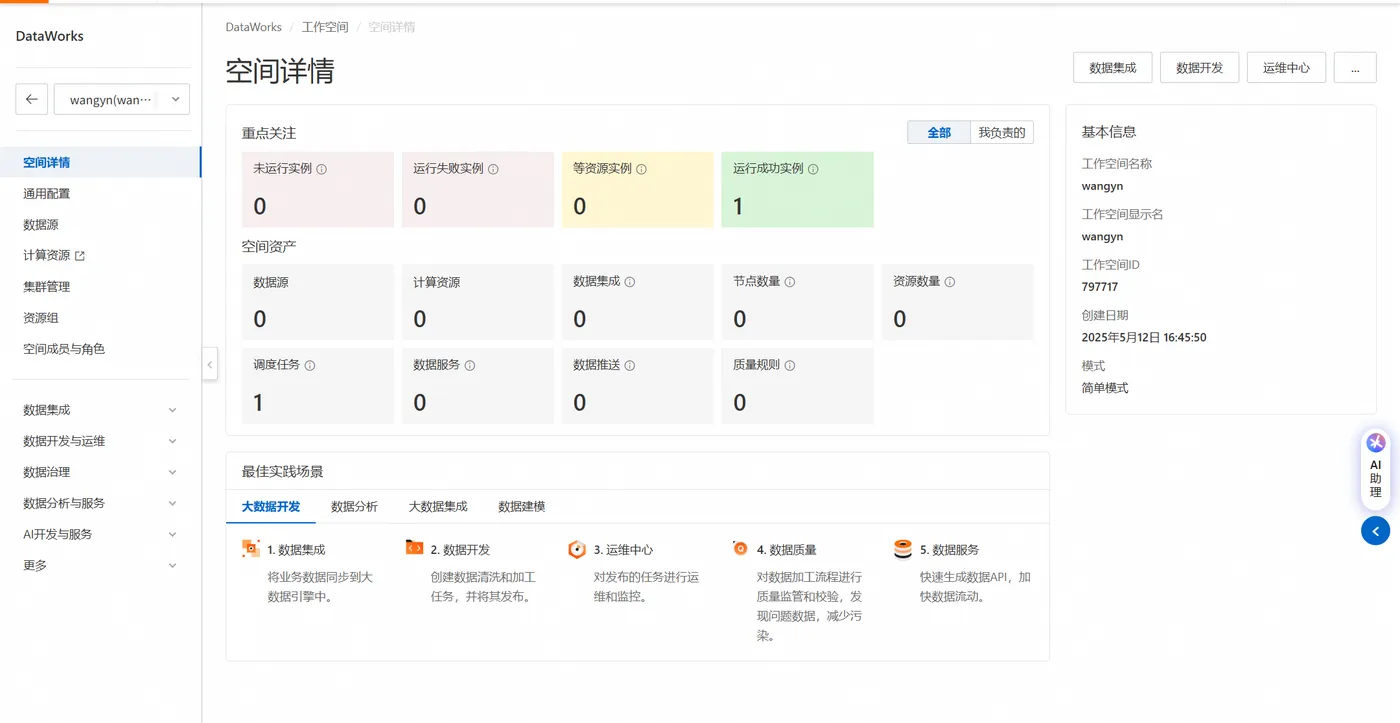Image resolution: width=1400 pixels, height=723 pixels.
Task: Select 空间详情 in the sidebar
Action: click(x=100, y=162)
